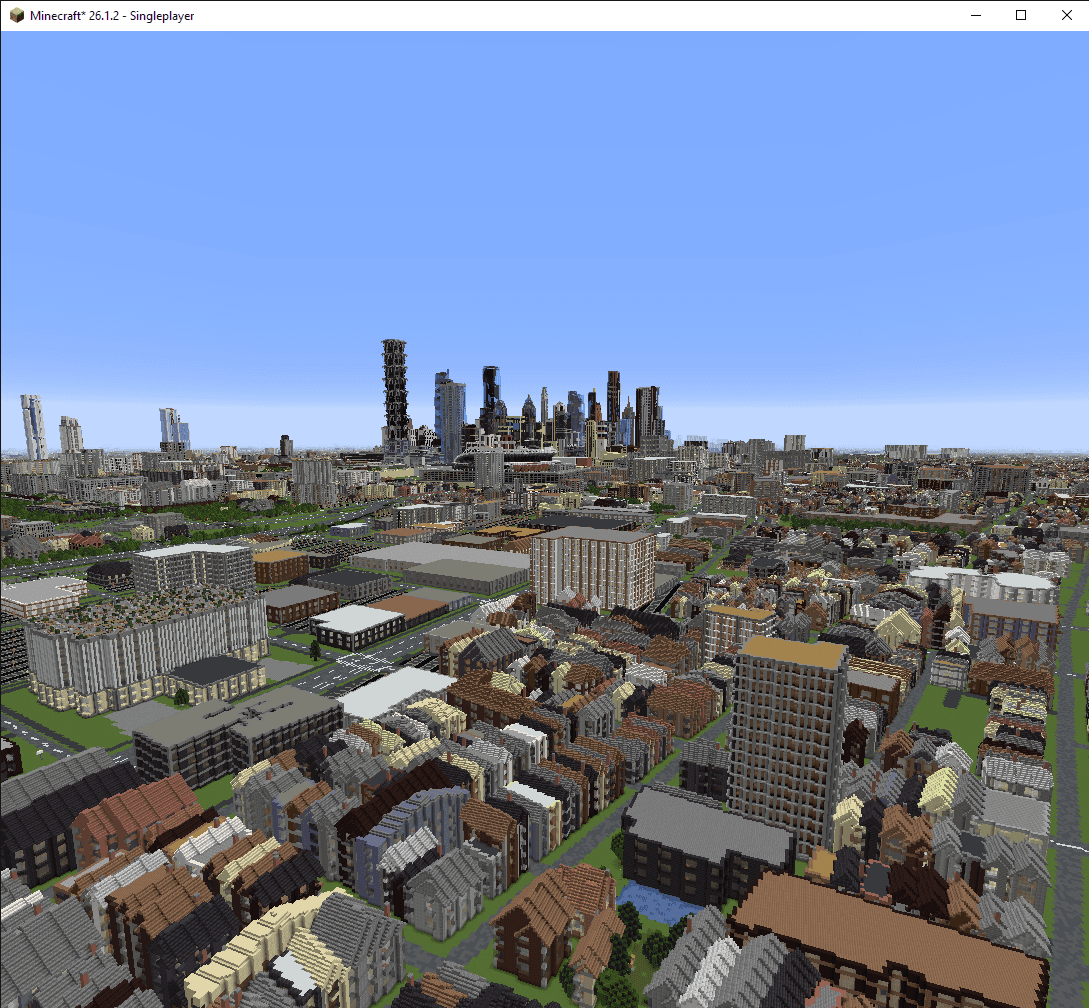1089x1008 pixels.
Task: Maximize the Minecraft window
Action: click(x=1021, y=15)
